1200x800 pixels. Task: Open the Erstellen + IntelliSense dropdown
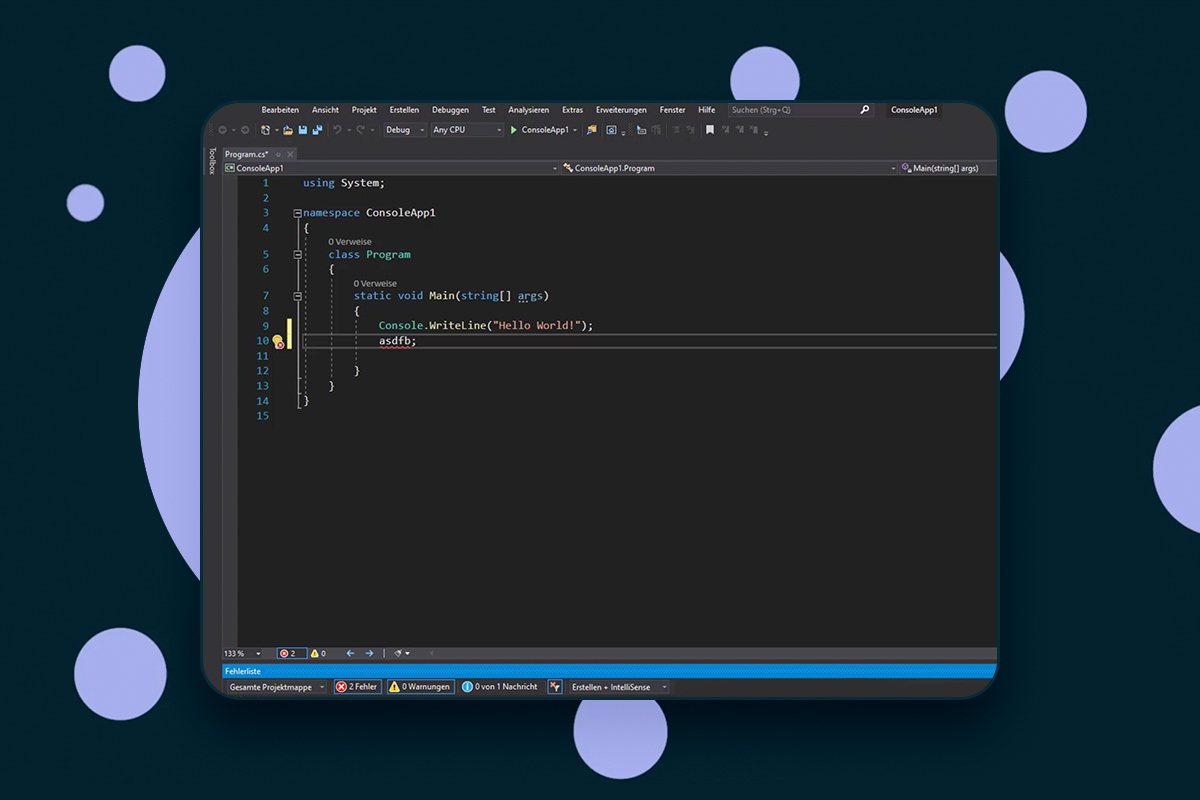[x=619, y=687]
